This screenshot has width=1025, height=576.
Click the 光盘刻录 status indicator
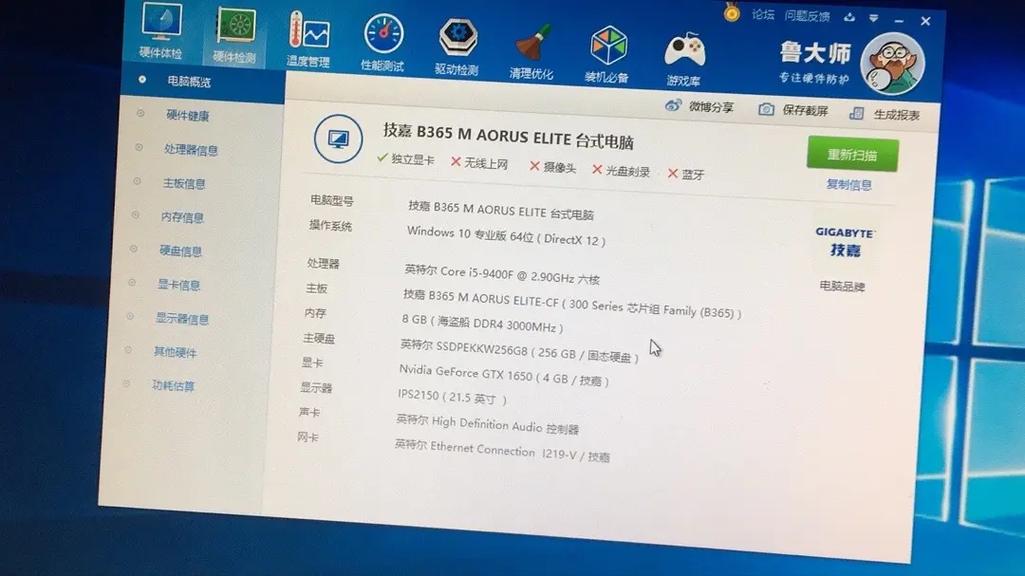pos(621,171)
